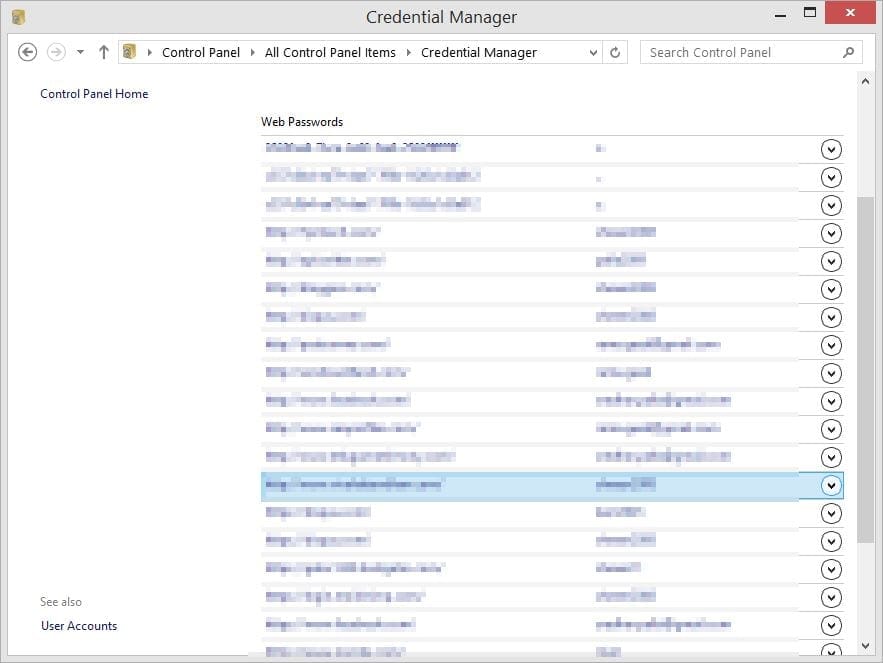Click the Credential Manager title bar icon
This screenshot has height=663, width=883.
pos(18,17)
